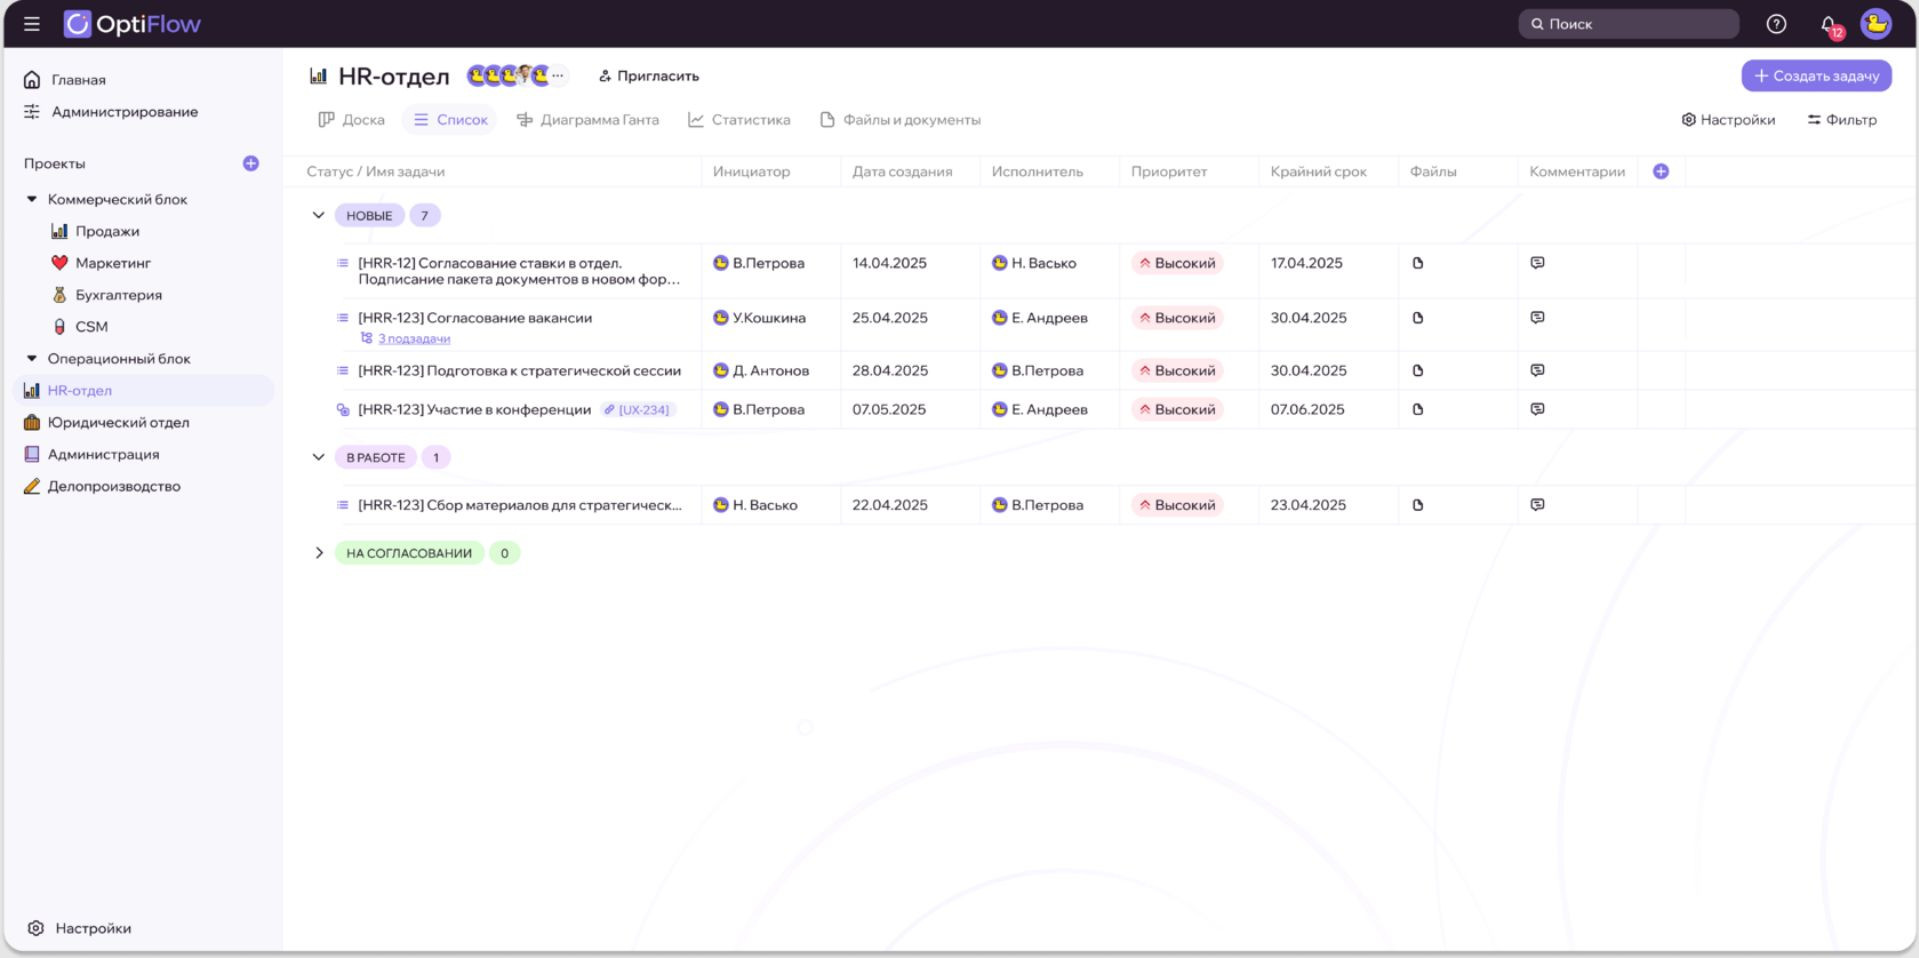1919x958 pixels.
Task: Open notifications bell with badge 12
Action: click(1829, 25)
